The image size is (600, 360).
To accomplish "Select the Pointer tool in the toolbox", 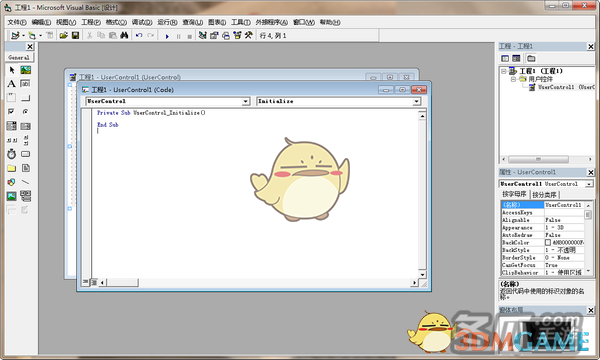I will [11, 70].
